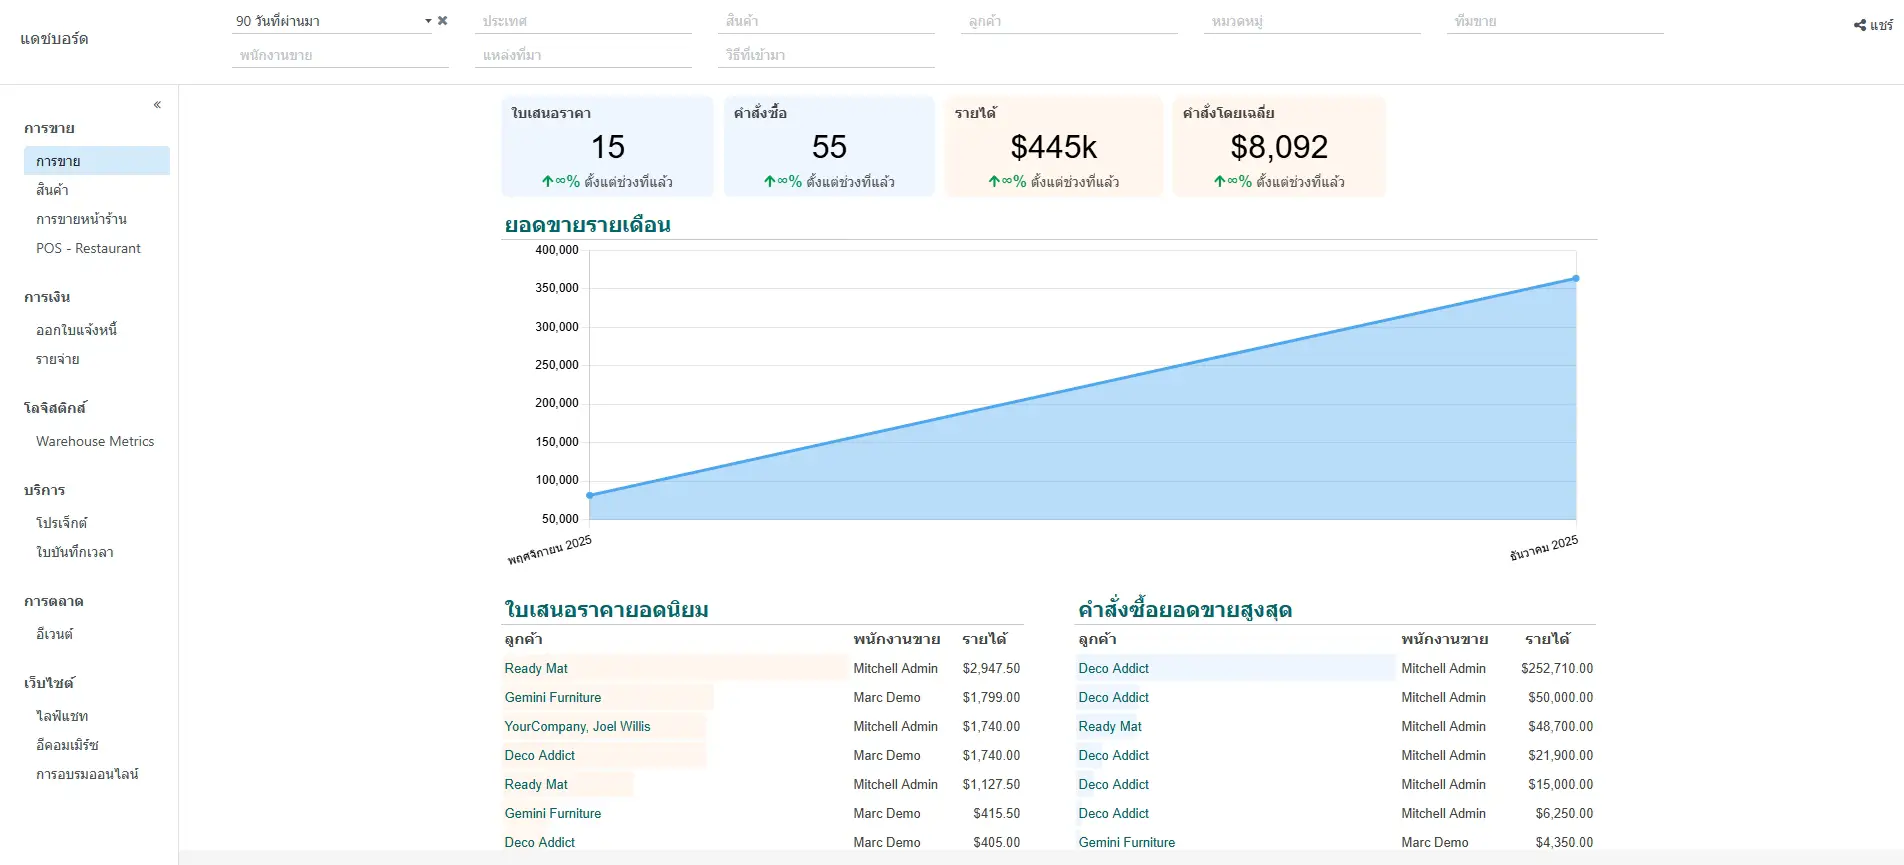Select สินค้า in the sidebar

pyautogui.click(x=52, y=190)
